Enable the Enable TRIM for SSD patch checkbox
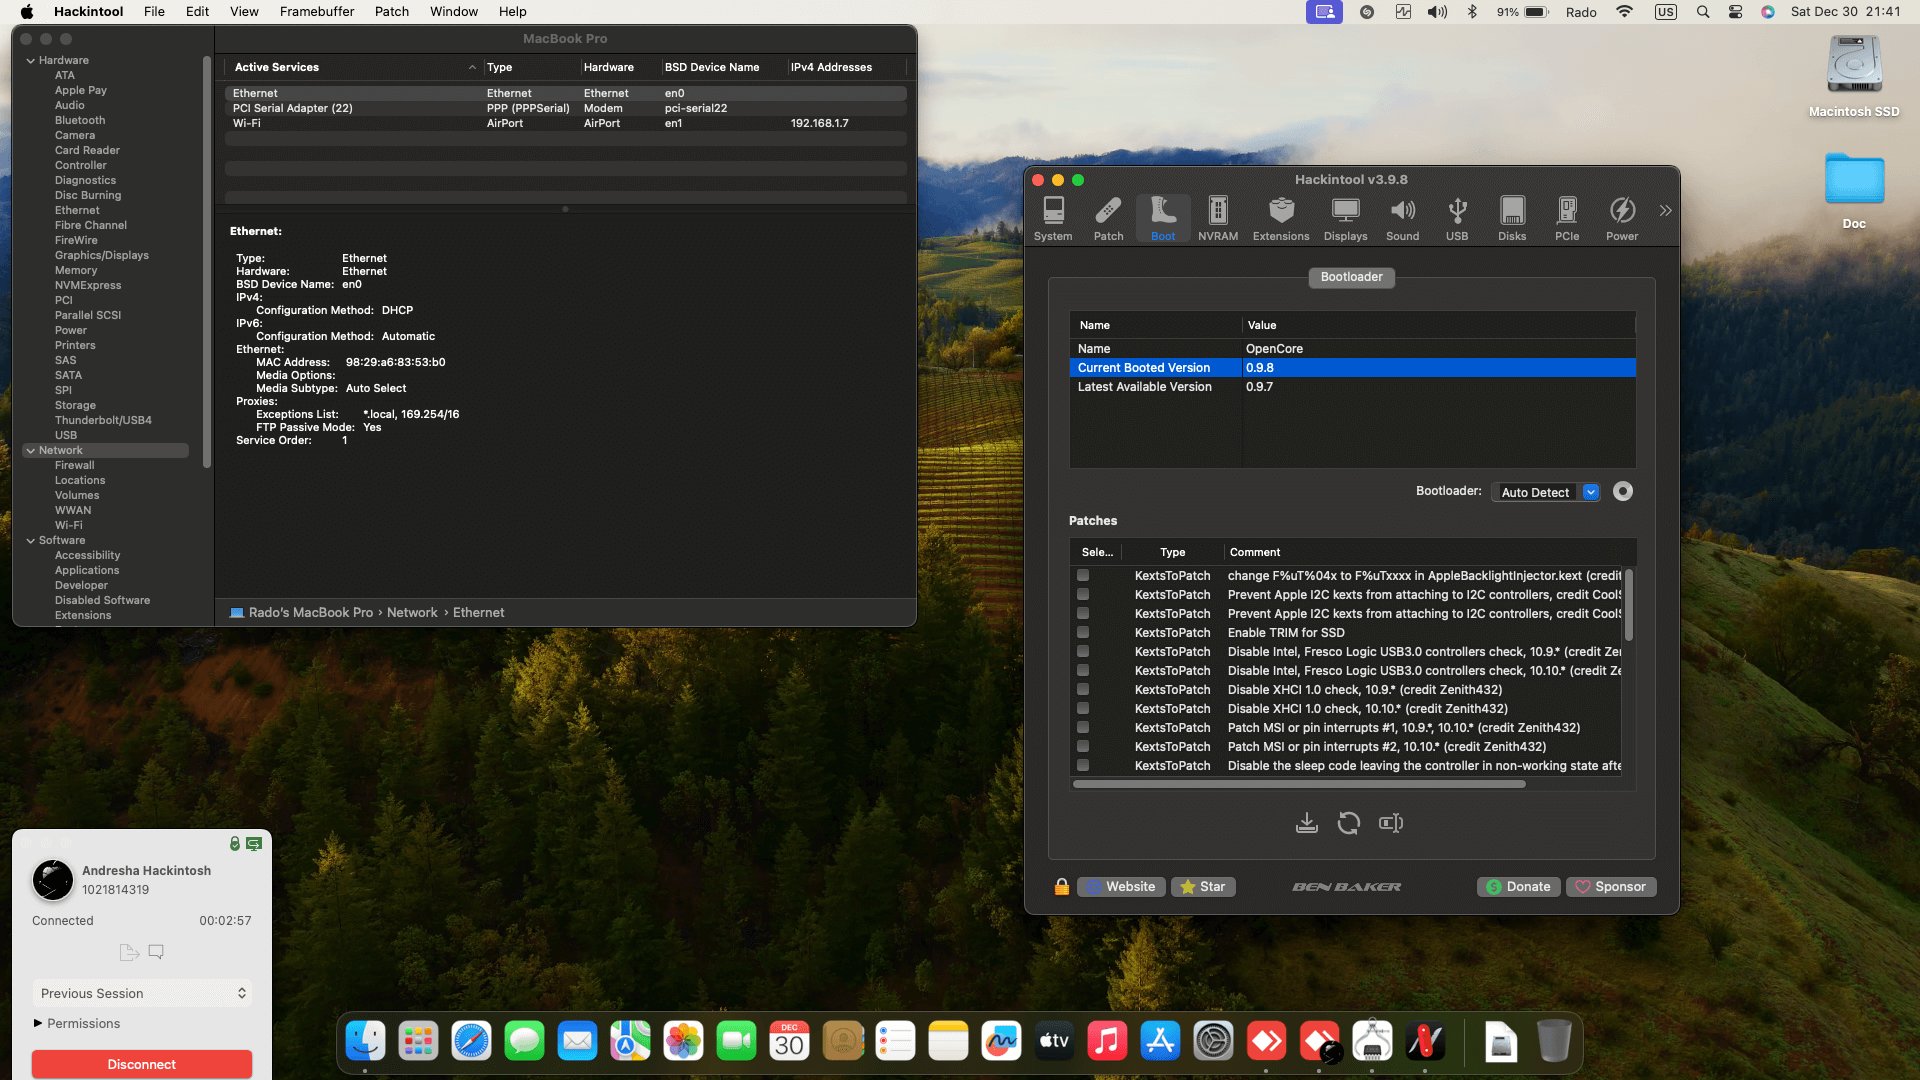The image size is (1920, 1080). click(1082, 633)
